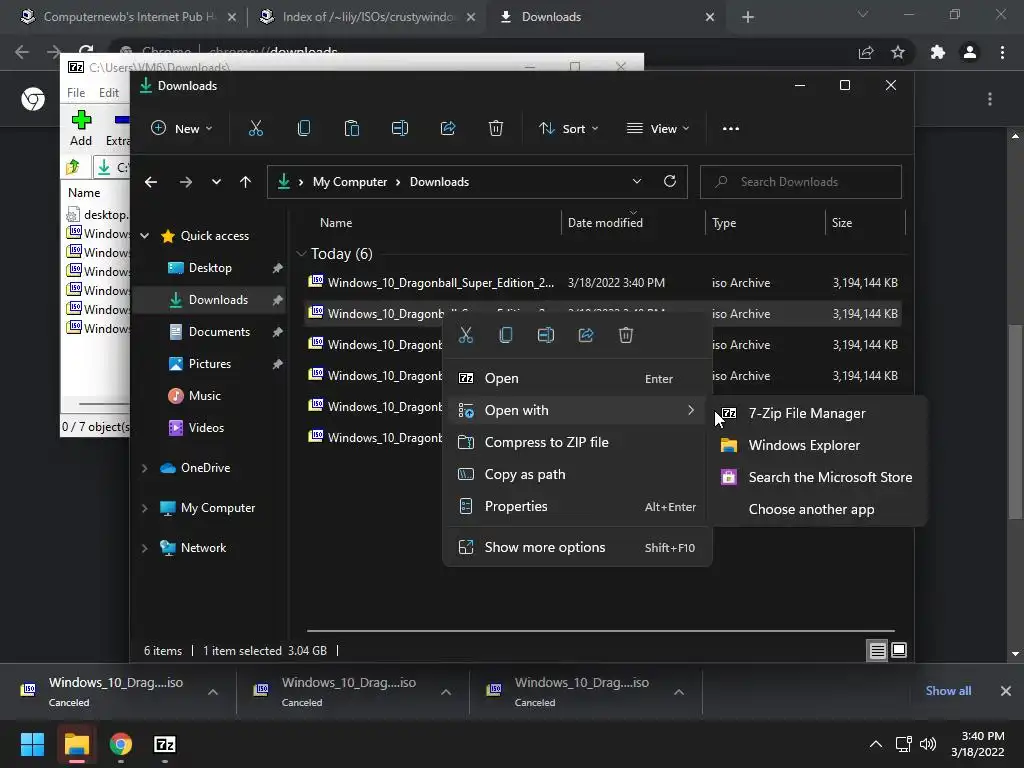Open 7-Zip from the taskbar

pos(165,744)
